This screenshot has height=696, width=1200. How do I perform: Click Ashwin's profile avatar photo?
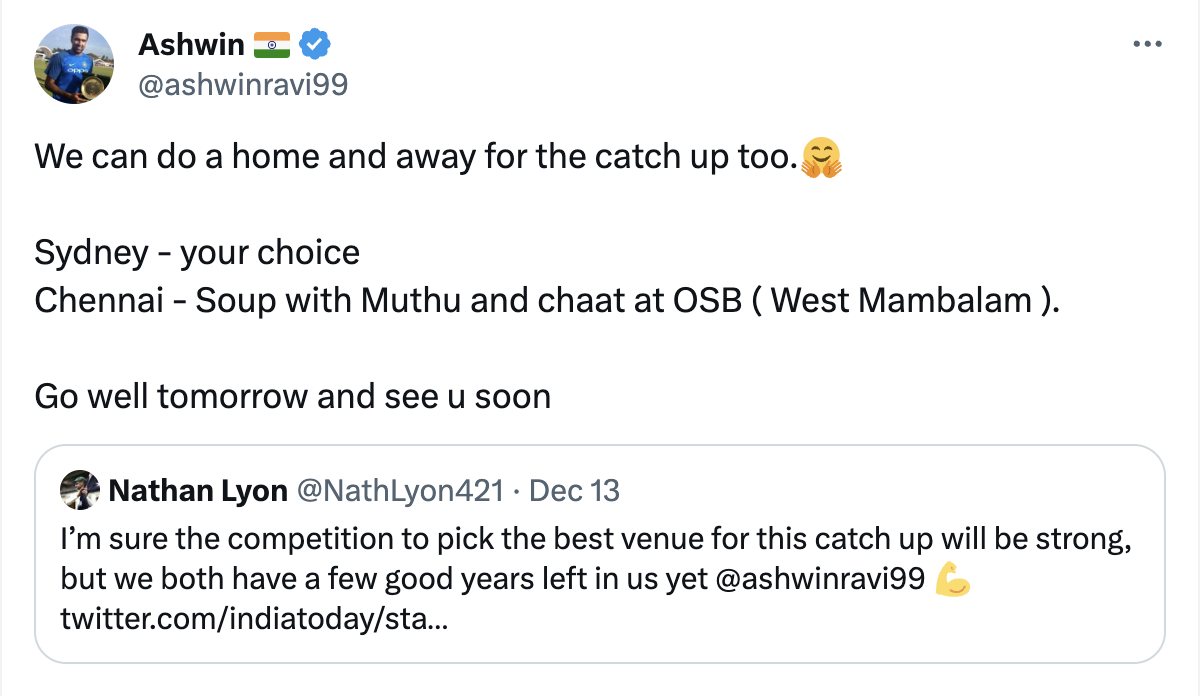coord(70,66)
